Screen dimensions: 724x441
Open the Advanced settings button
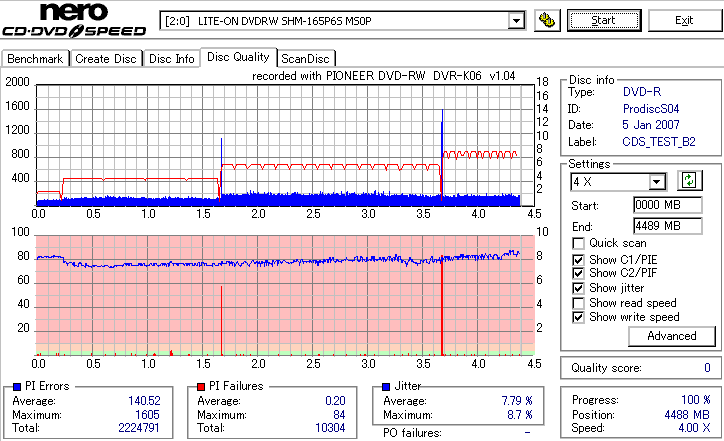coord(672,336)
